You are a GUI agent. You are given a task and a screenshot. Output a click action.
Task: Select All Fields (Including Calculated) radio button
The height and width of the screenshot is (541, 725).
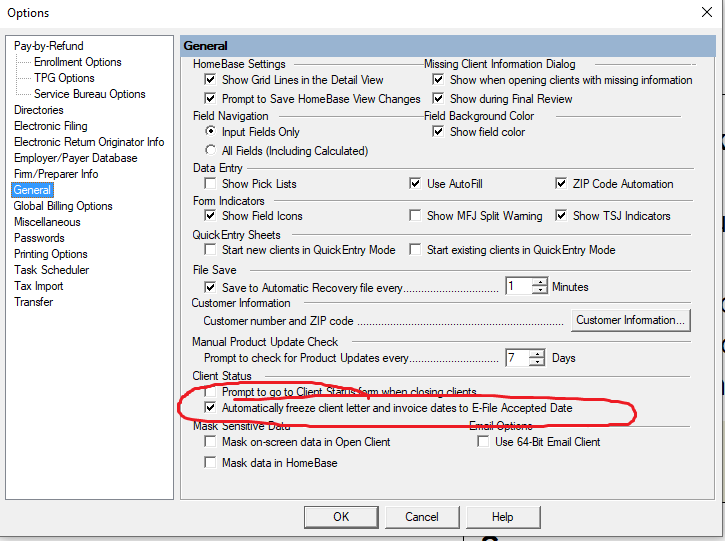[x=211, y=151]
